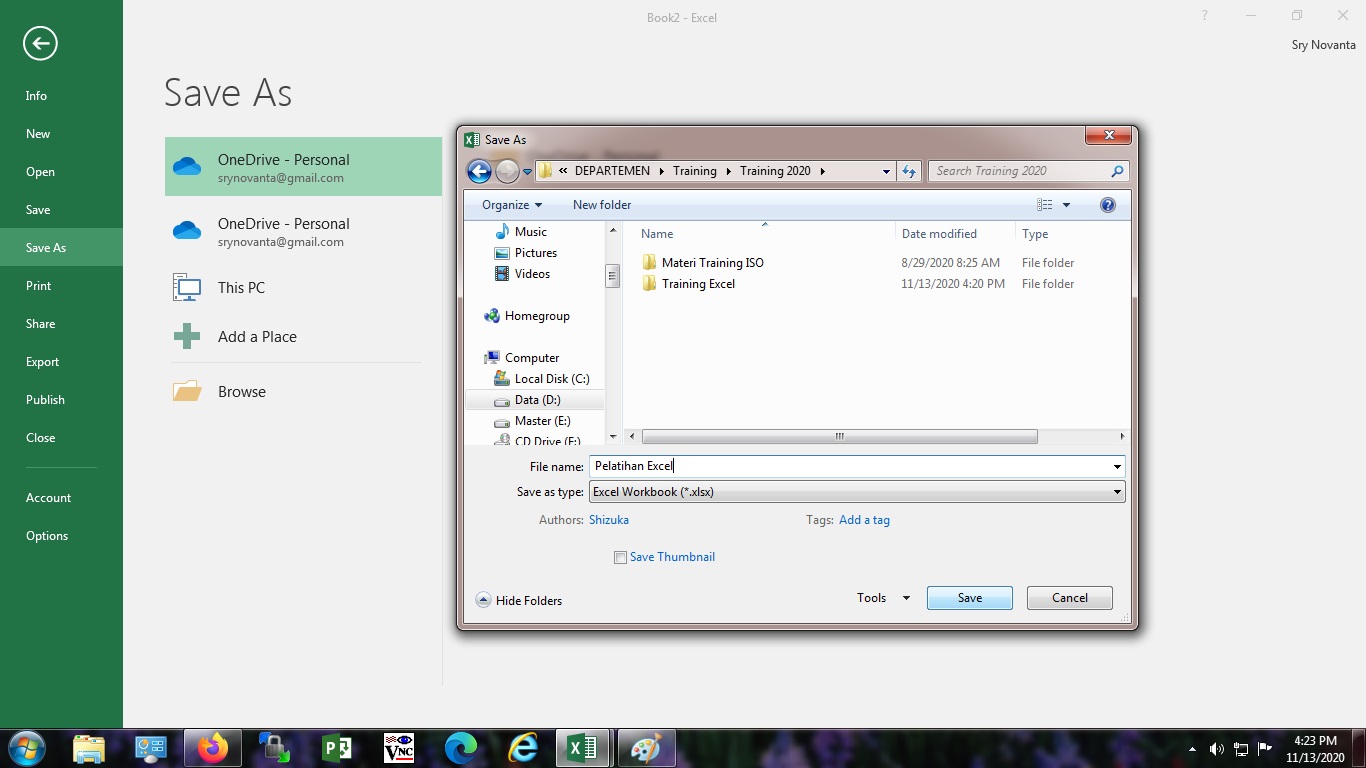Toggle the speaker volume control in the system tray
1366x768 pixels.
[1216, 747]
